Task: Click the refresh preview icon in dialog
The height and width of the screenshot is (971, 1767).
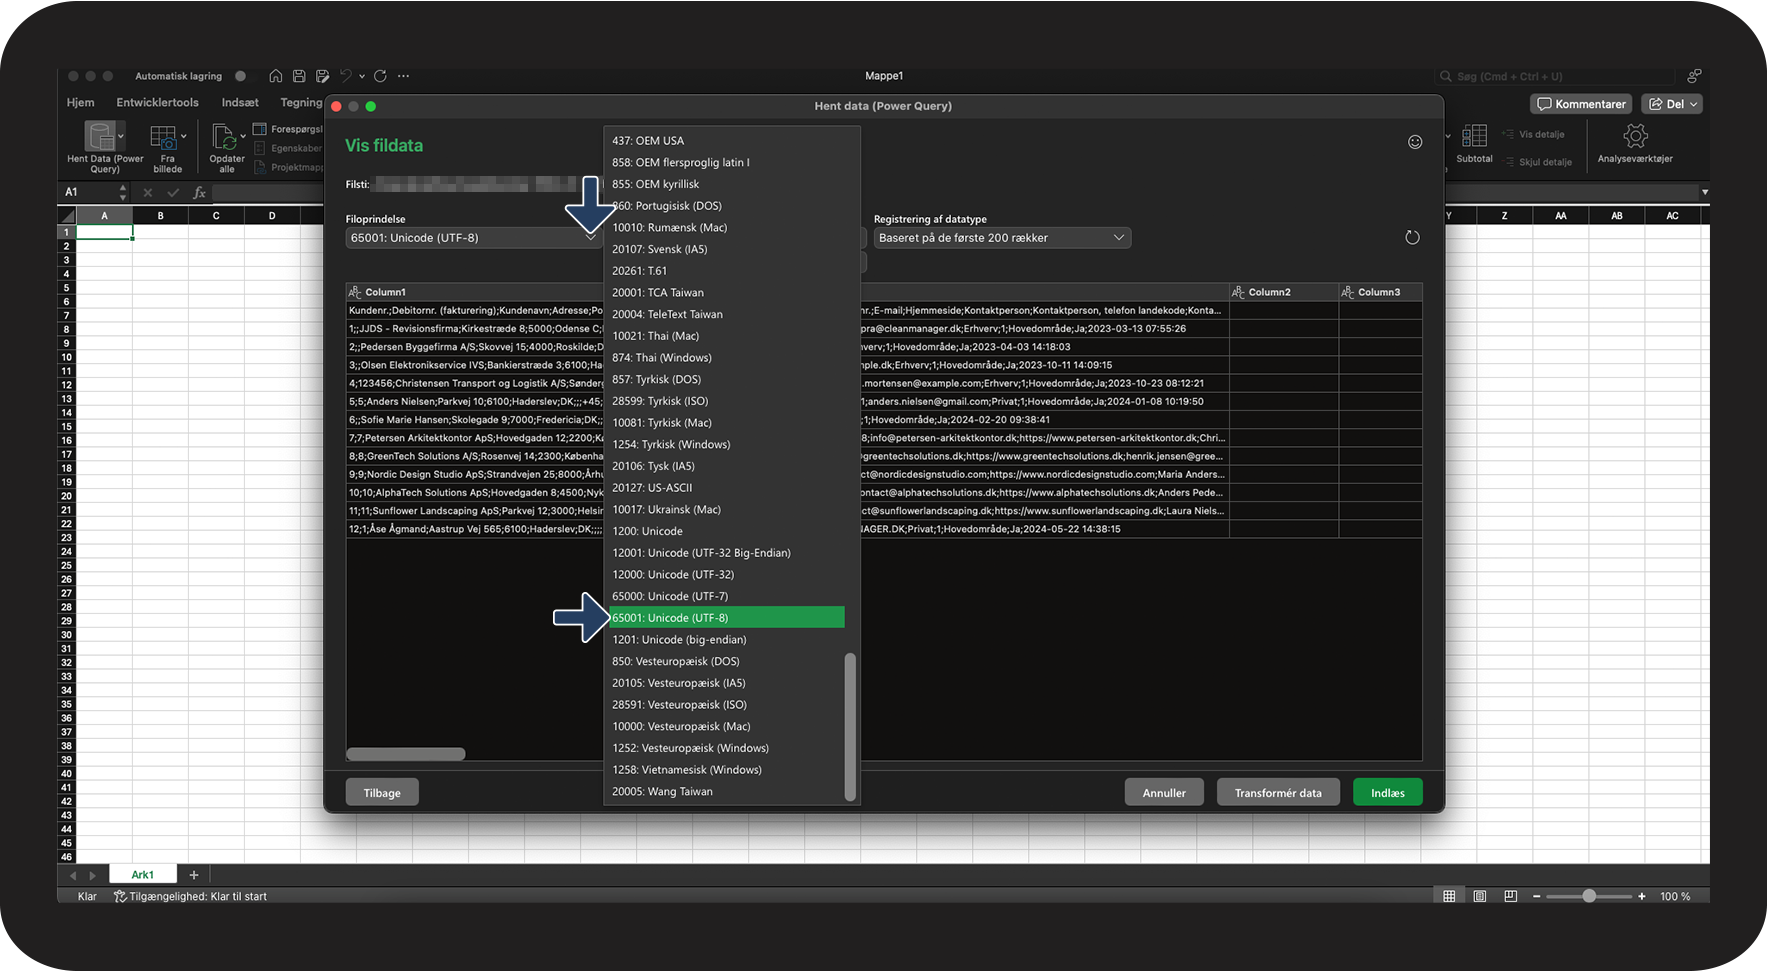Action: coord(1412,238)
